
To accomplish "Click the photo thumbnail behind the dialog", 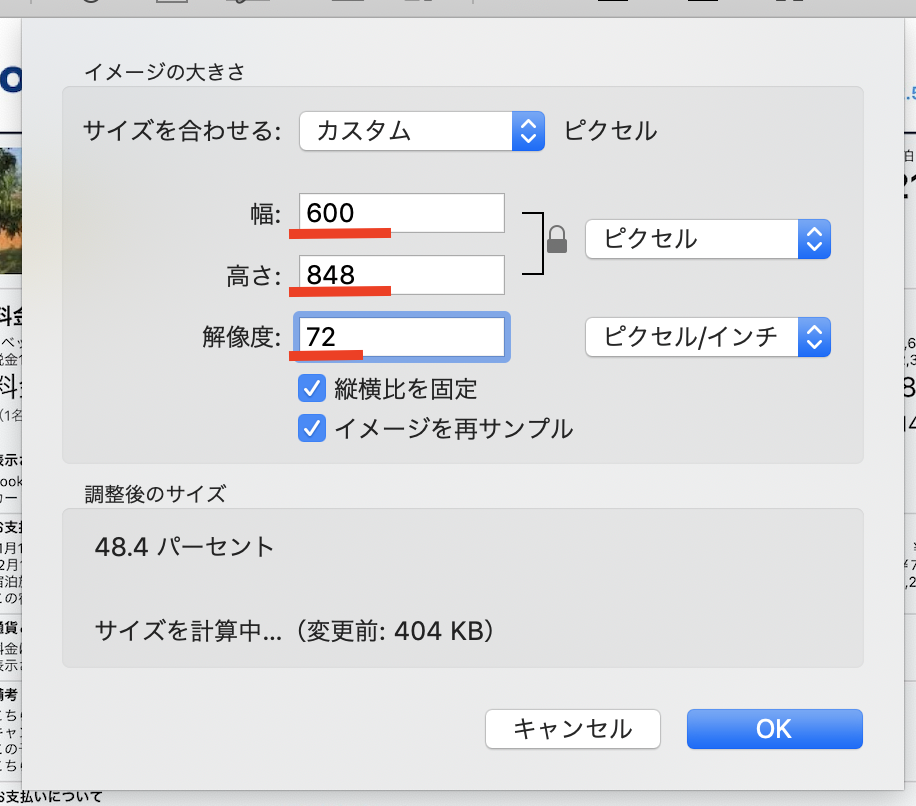I will click(10, 211).
